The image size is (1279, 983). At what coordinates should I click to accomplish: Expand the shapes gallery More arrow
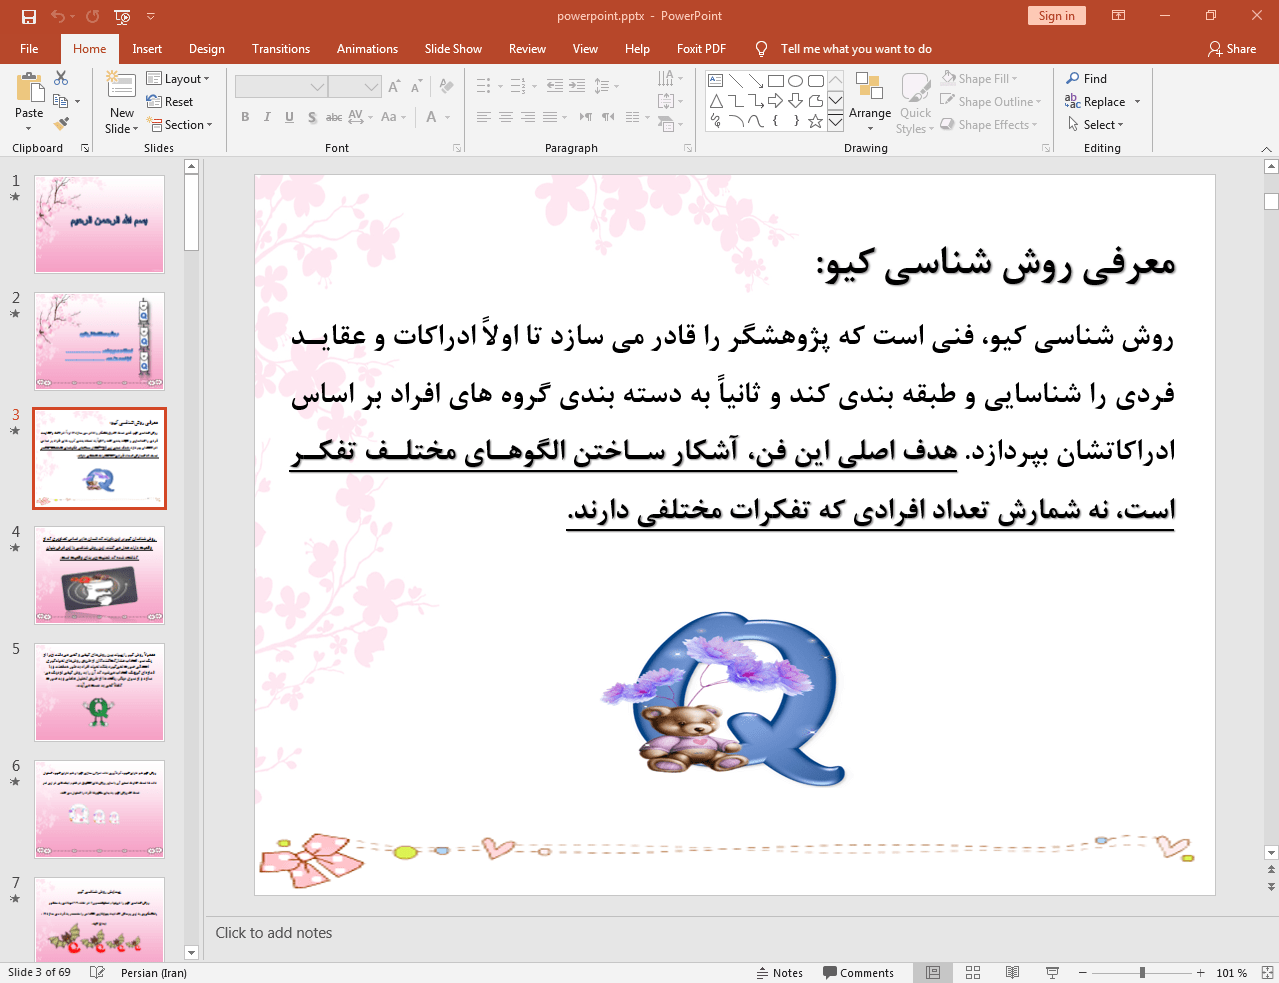click(x=835, y=122)
